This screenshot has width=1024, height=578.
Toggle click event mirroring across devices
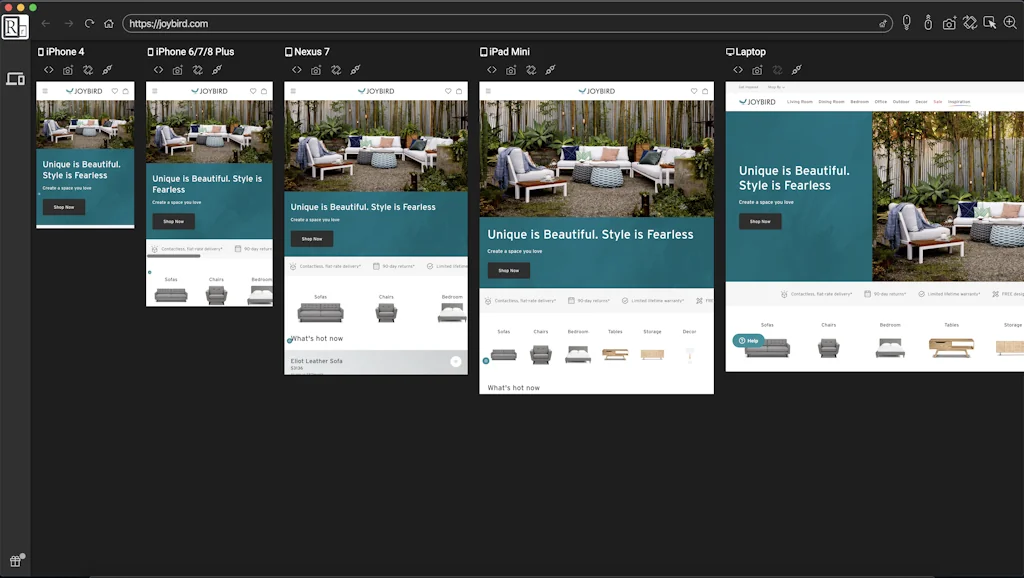tap(928, 21)
